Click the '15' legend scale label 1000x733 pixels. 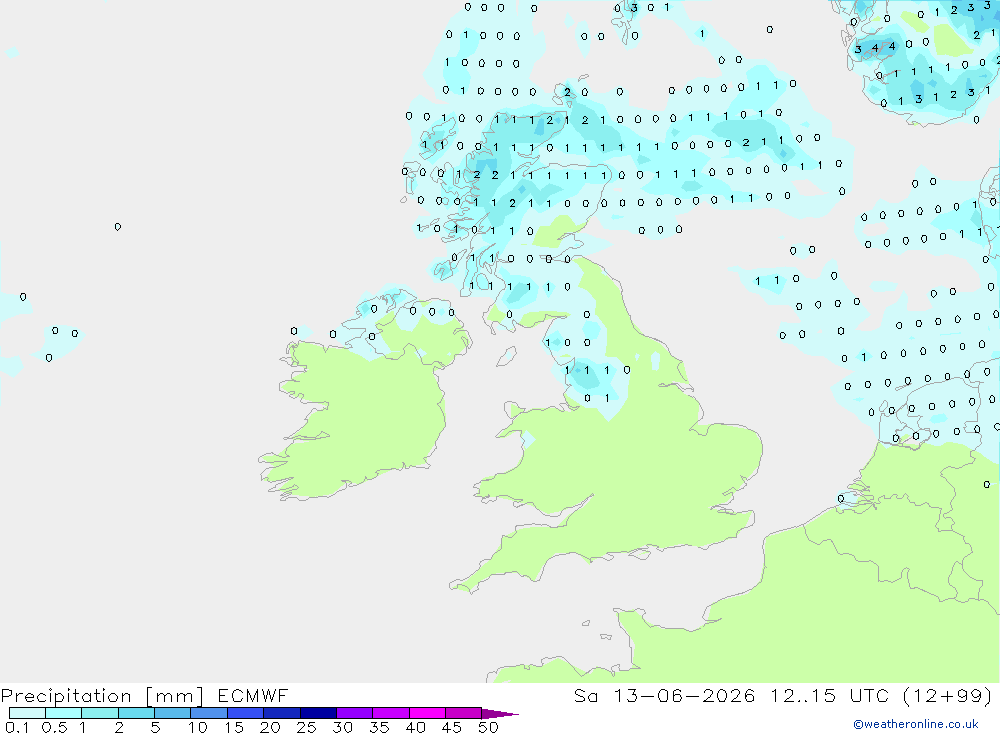point(234,727)
